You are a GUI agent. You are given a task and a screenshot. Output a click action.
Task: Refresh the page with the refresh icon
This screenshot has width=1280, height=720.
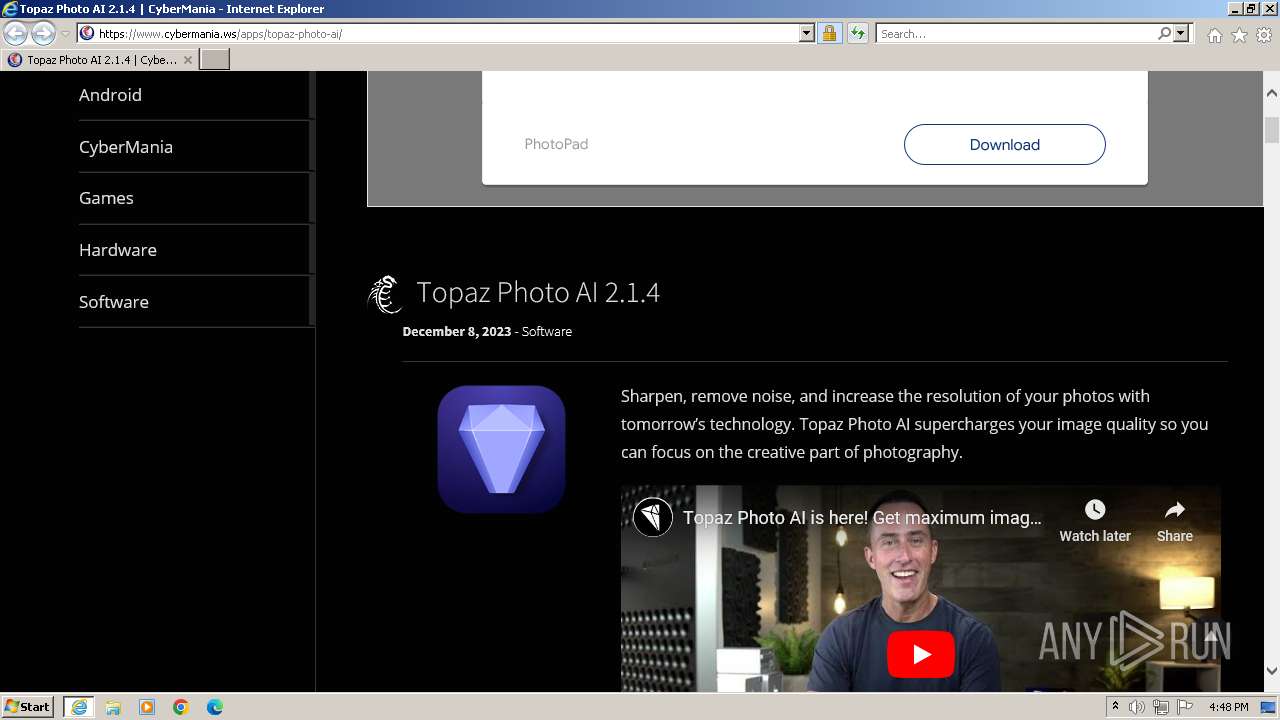click(x=857, y=34)
